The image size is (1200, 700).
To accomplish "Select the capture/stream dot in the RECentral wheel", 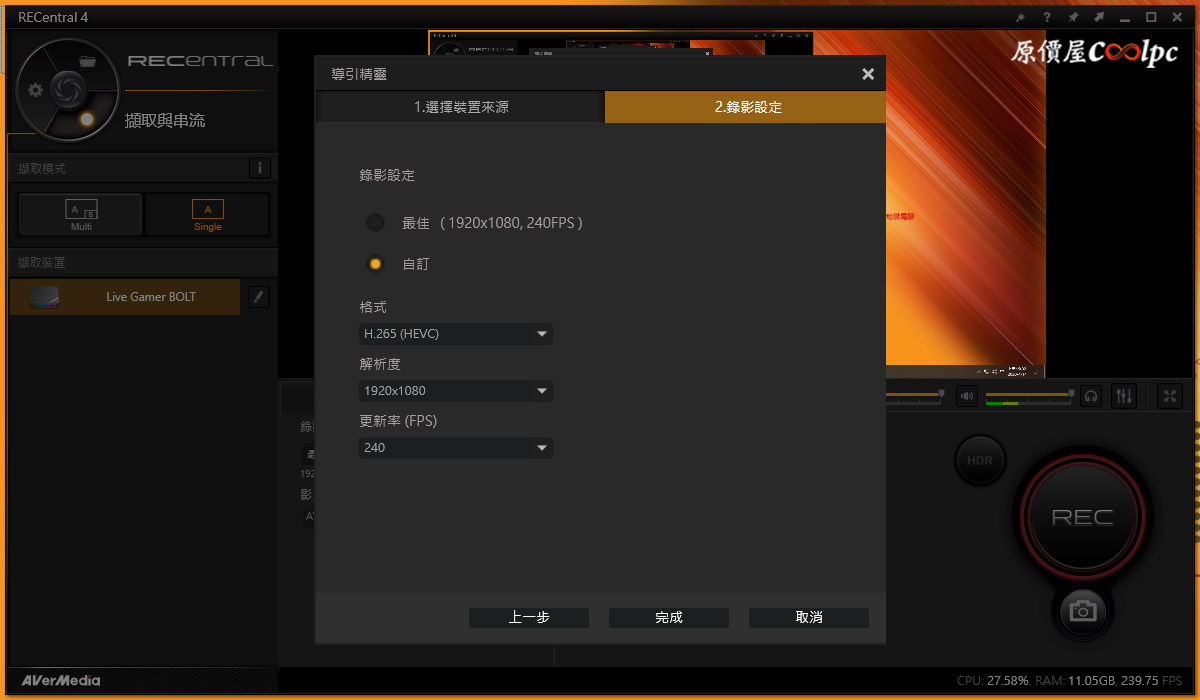I will coord(87,119).
